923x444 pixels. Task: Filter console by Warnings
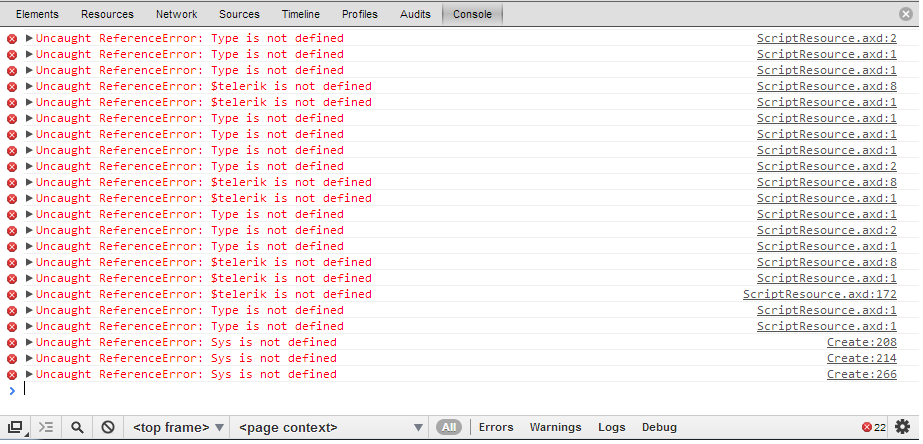tap(556, 427)
